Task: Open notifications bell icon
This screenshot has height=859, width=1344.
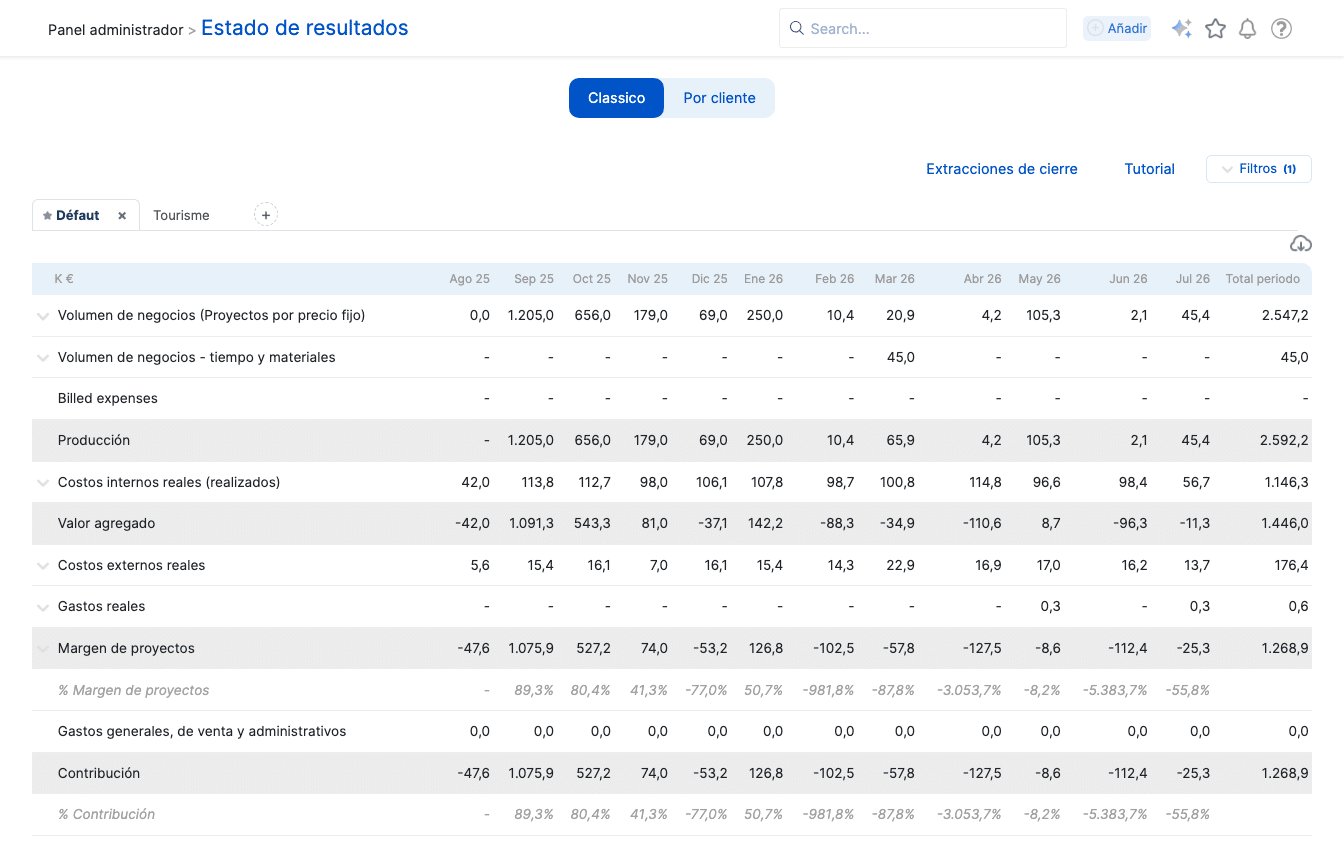Action: [x=1247, y=29]
